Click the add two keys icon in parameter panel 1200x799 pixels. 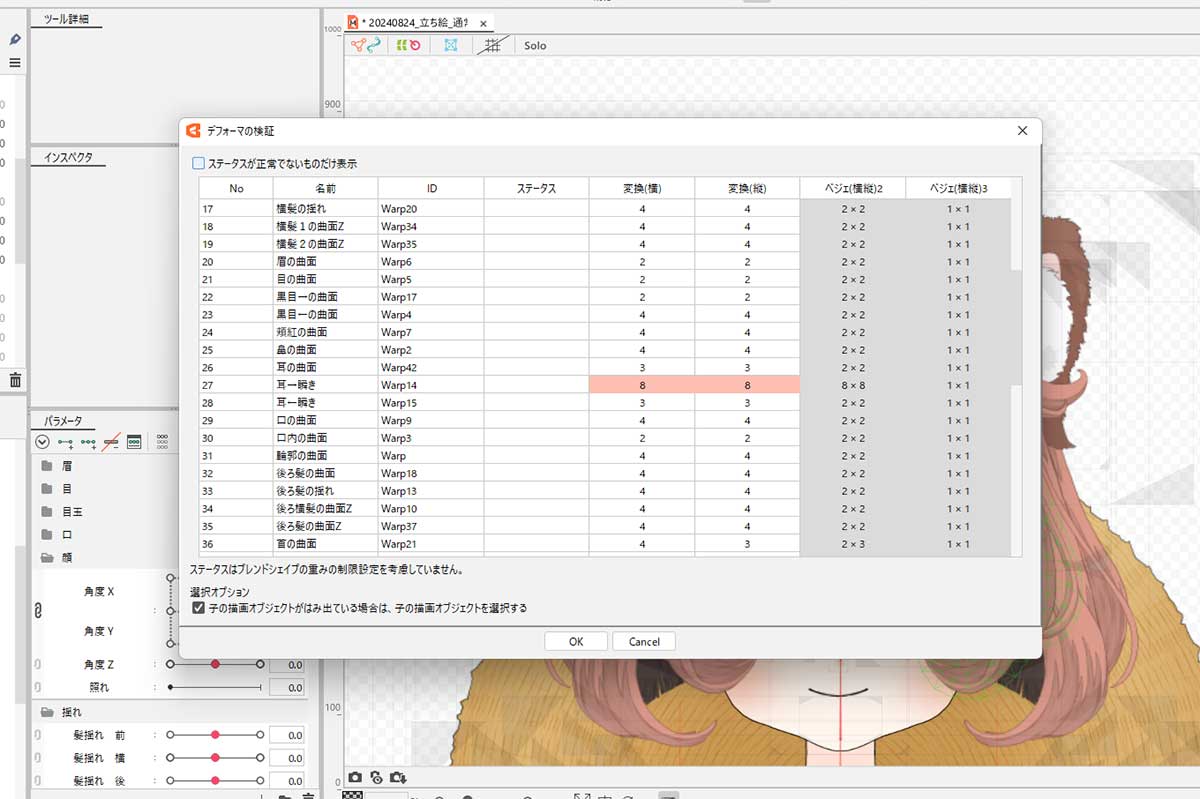pos(66,441)
